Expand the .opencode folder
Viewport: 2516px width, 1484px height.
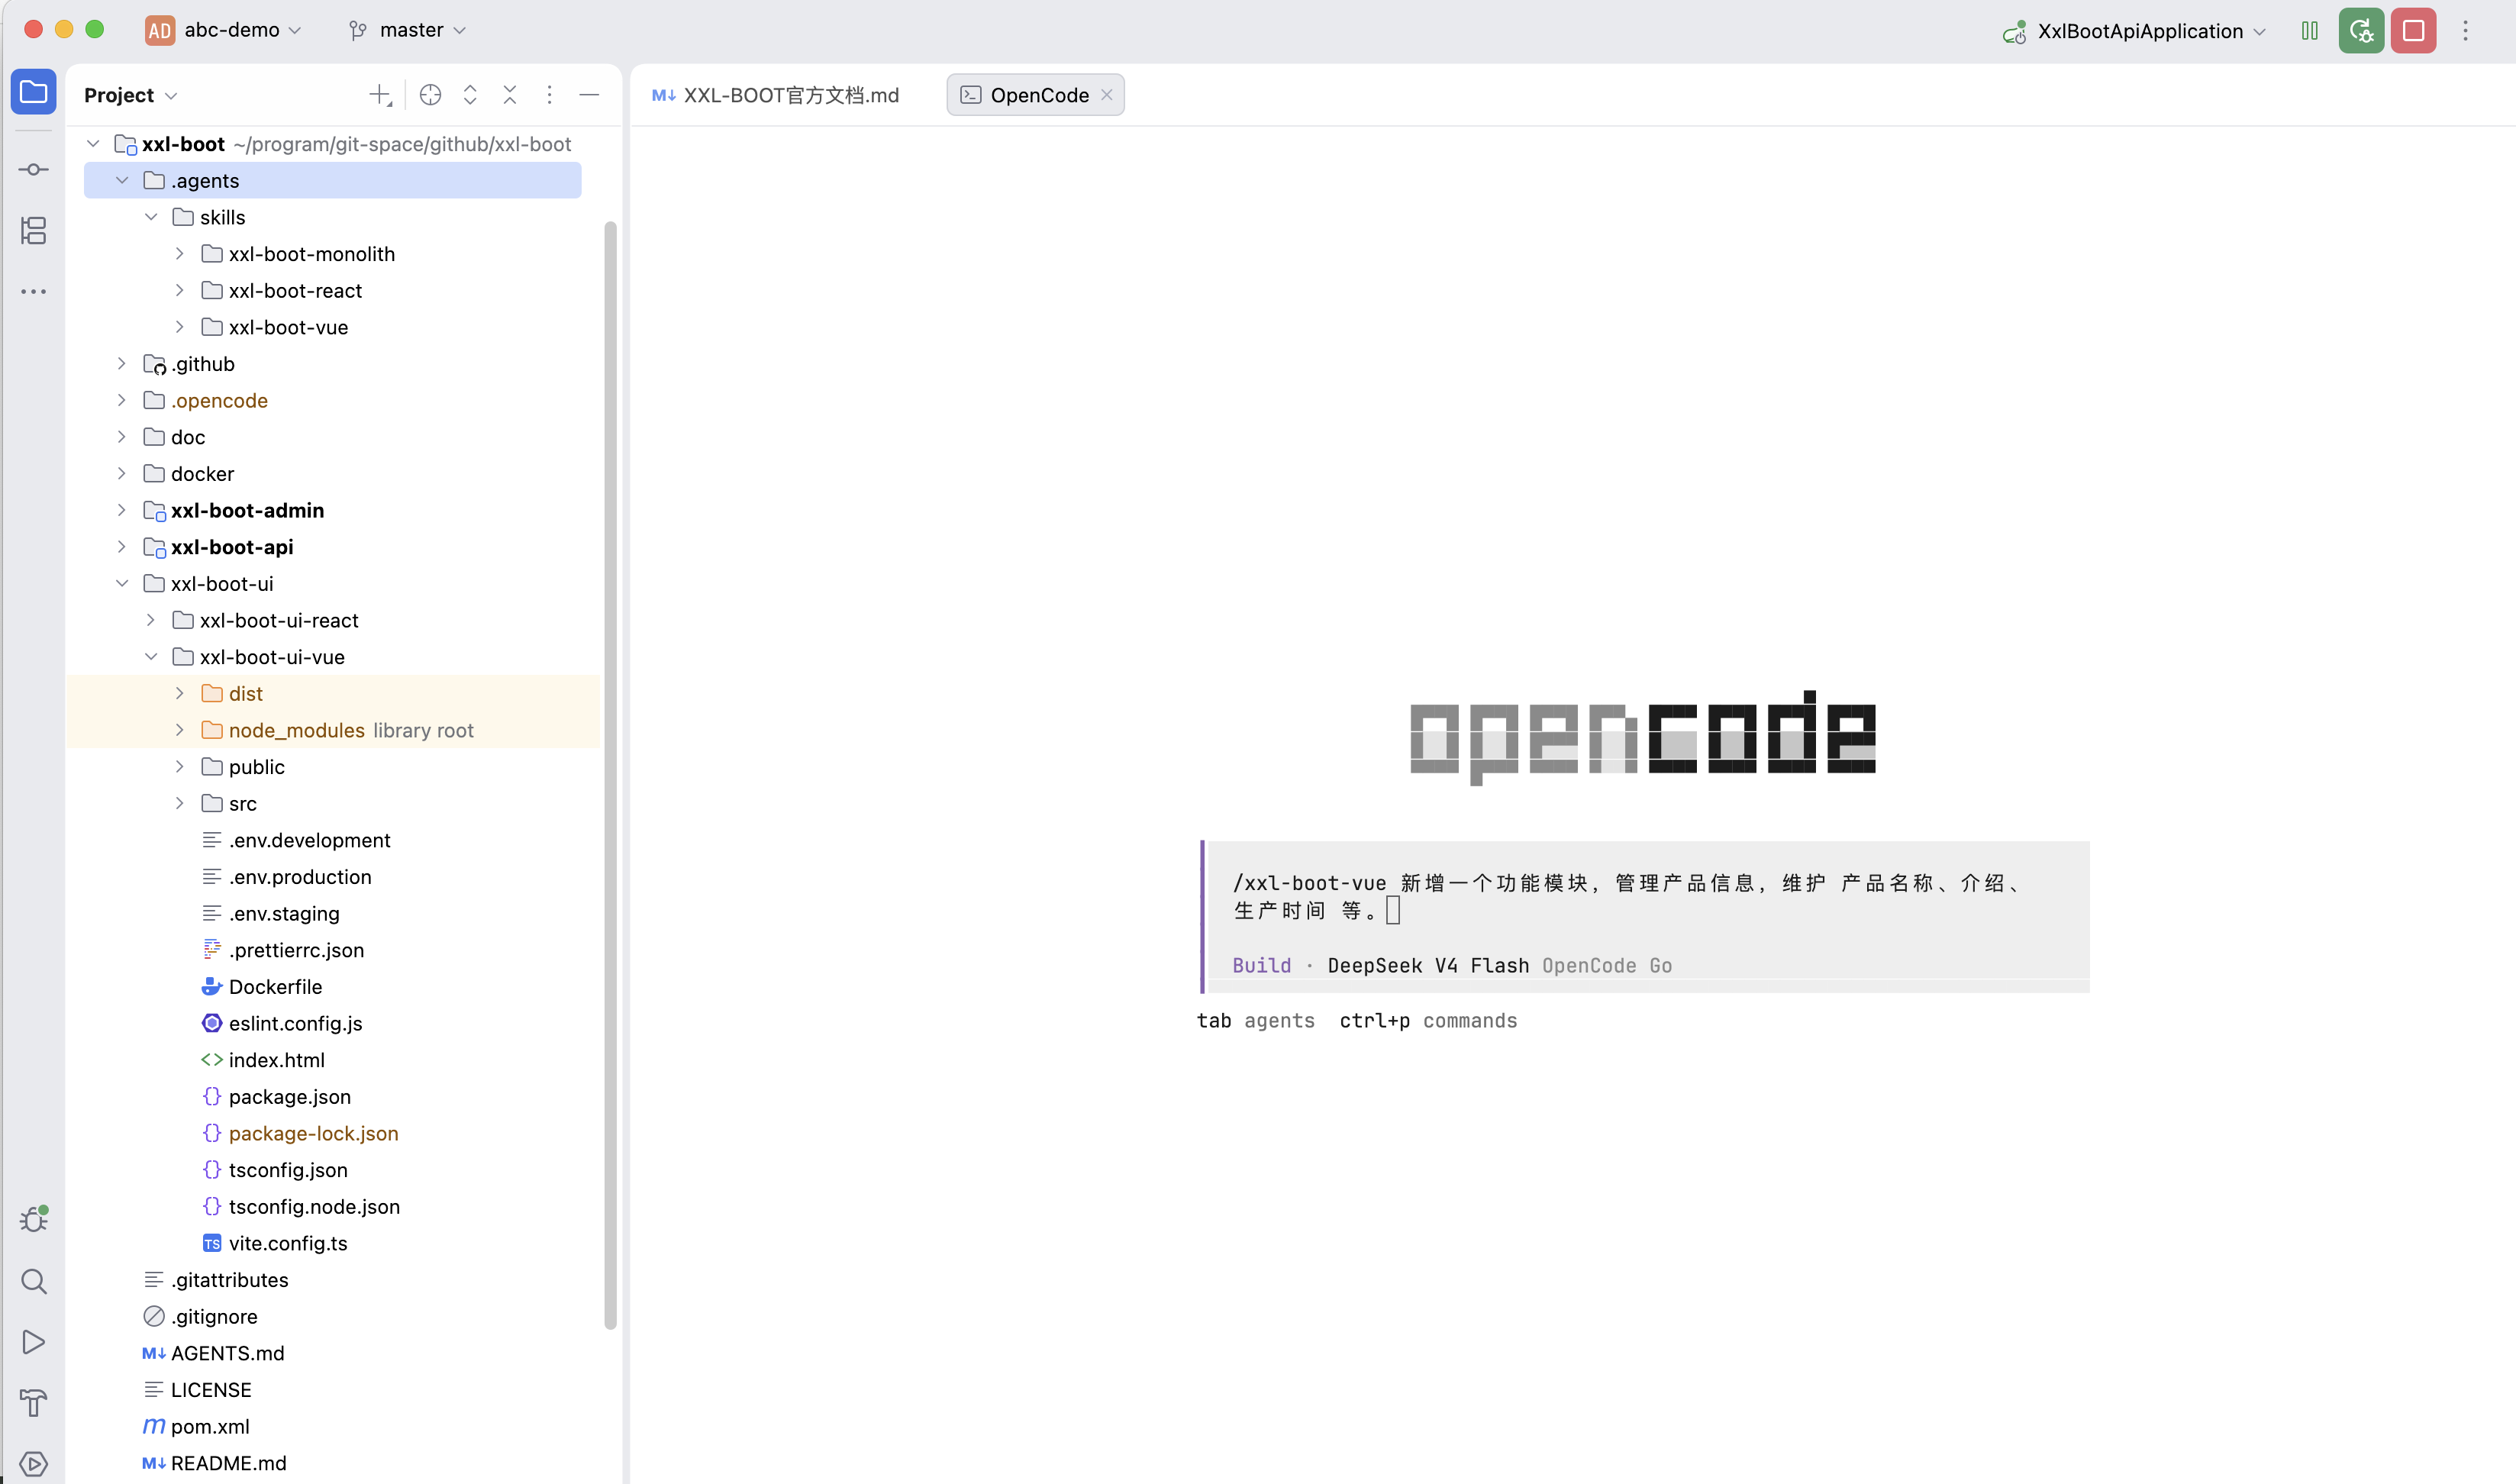(x=122, y=401)
